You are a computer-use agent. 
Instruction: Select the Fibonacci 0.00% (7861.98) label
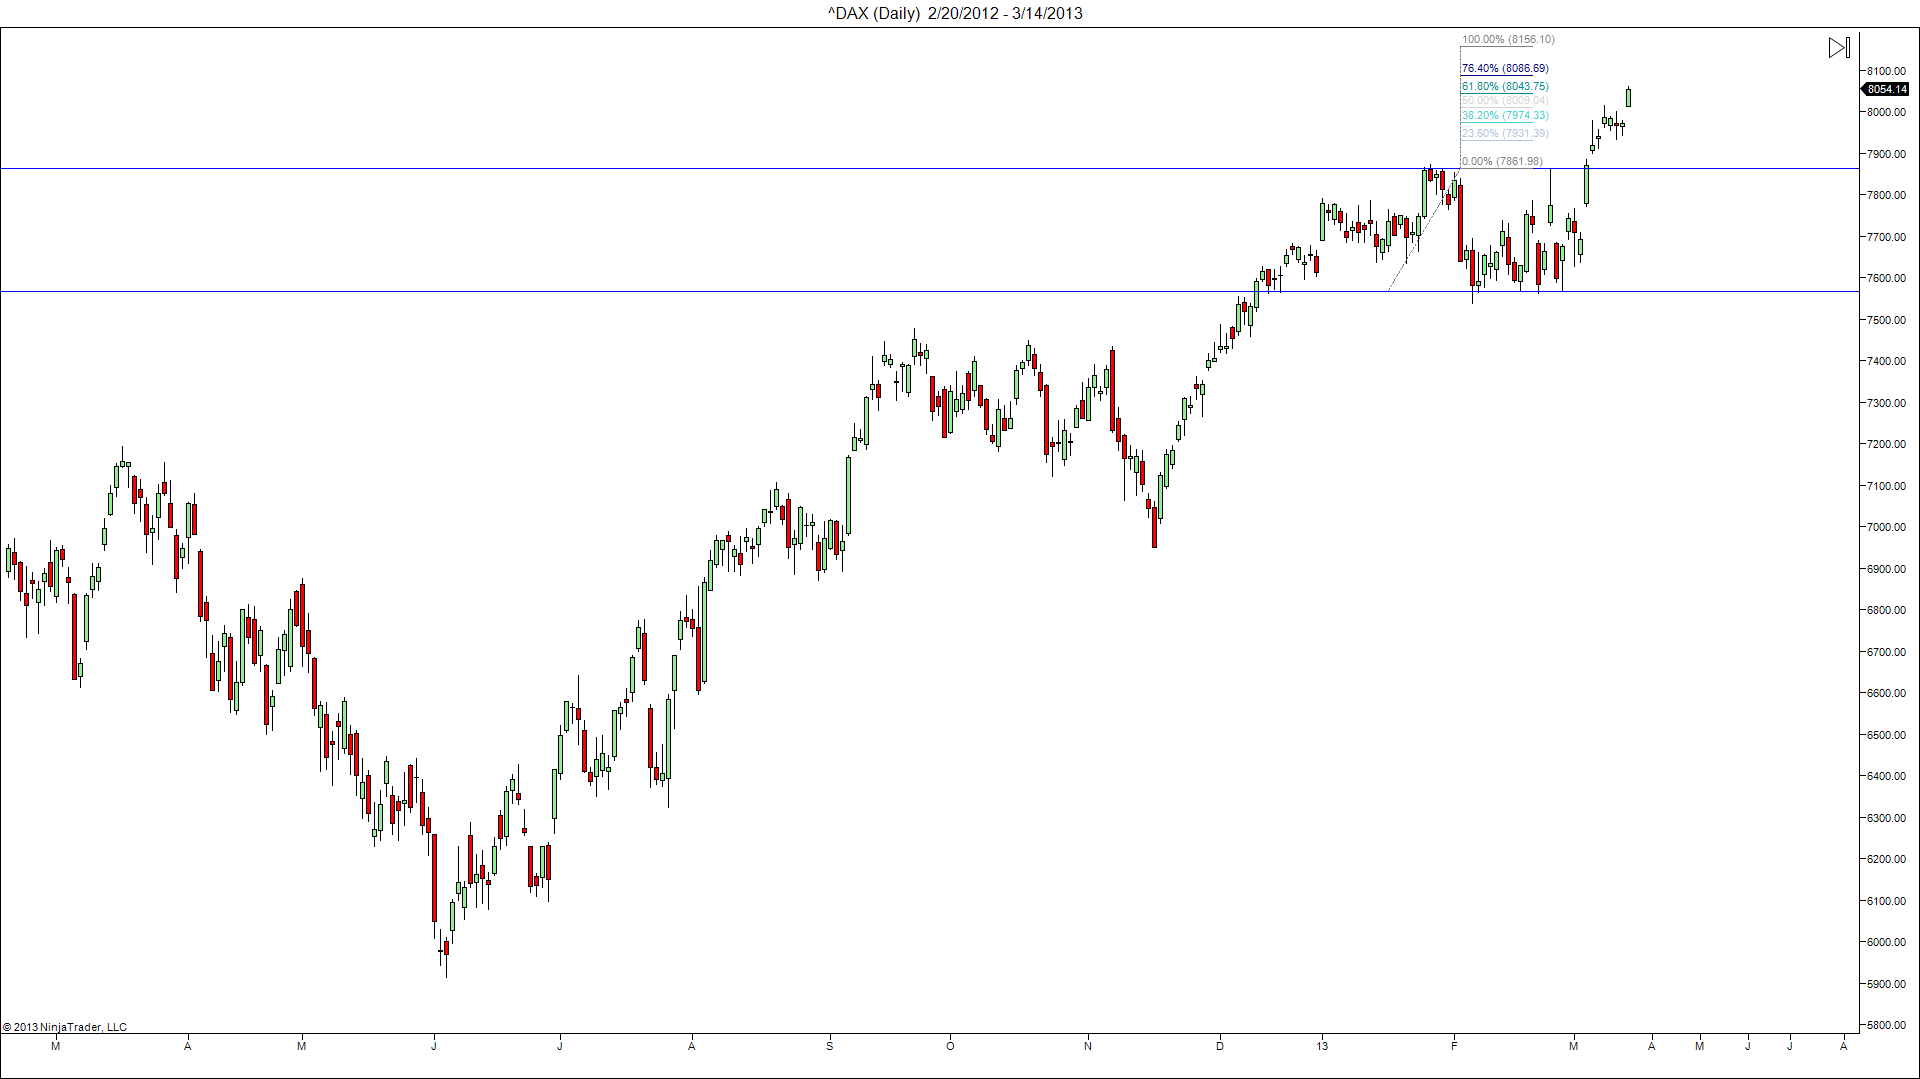pyautogui.click(x=1502, y=161)
